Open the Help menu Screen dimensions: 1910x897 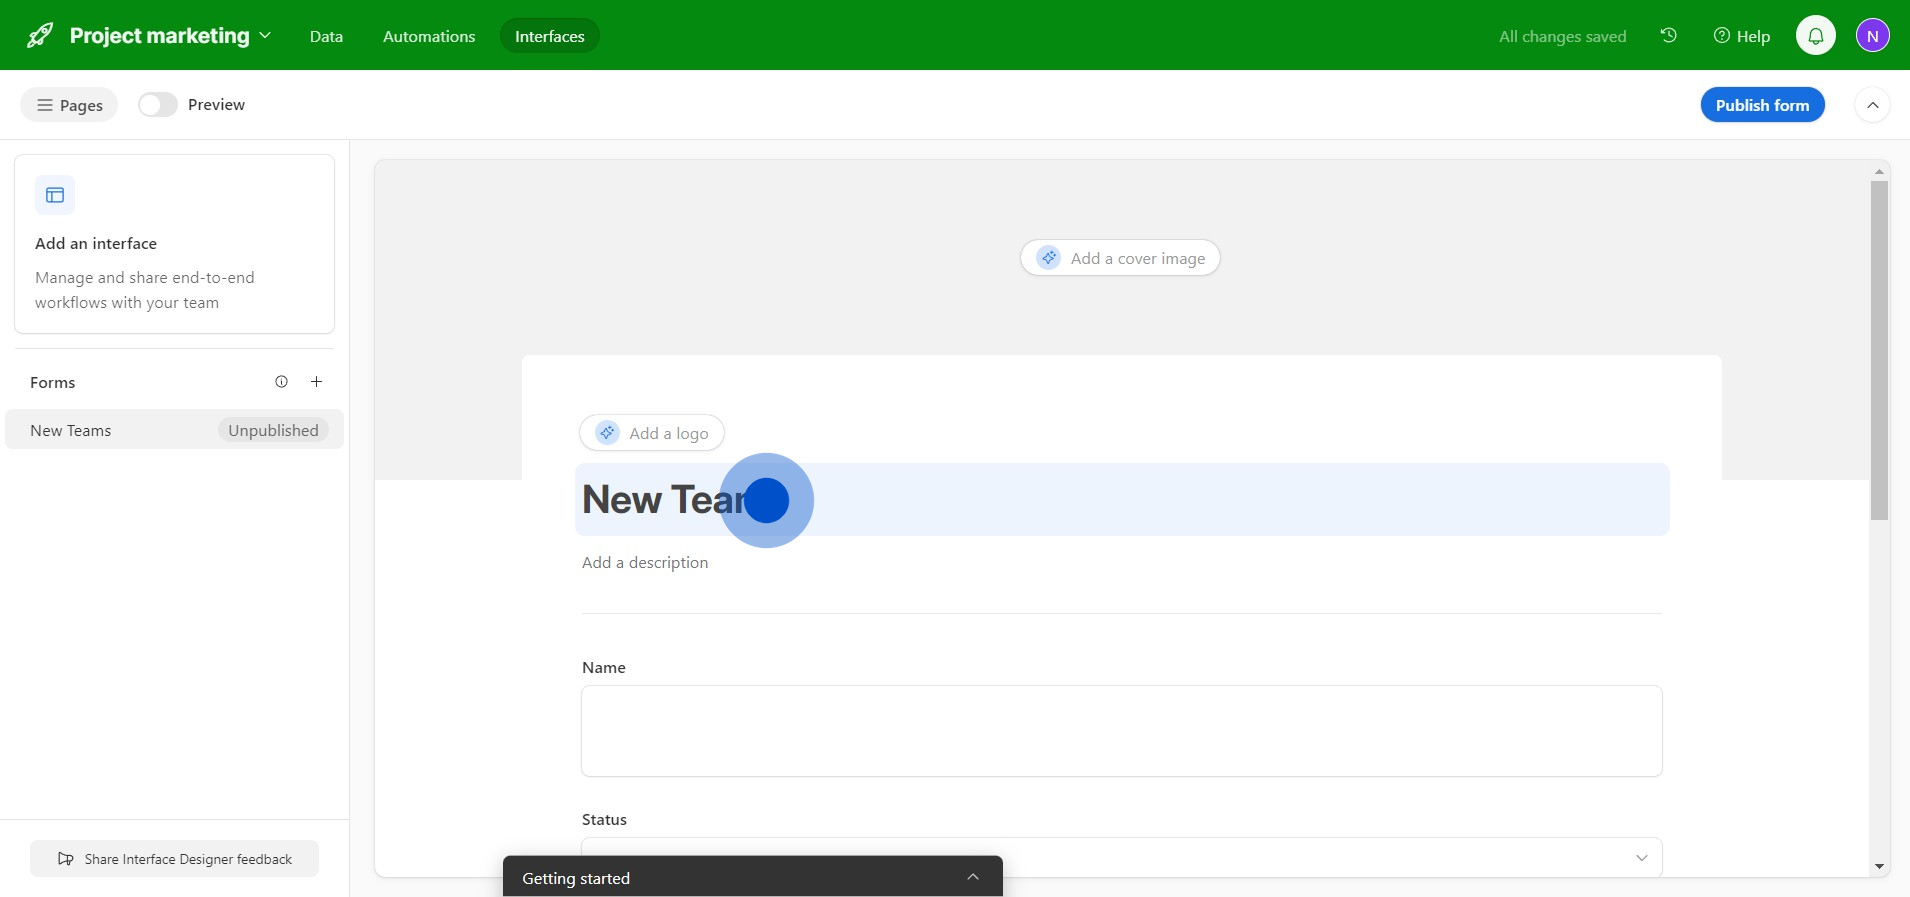[1742, 36]
